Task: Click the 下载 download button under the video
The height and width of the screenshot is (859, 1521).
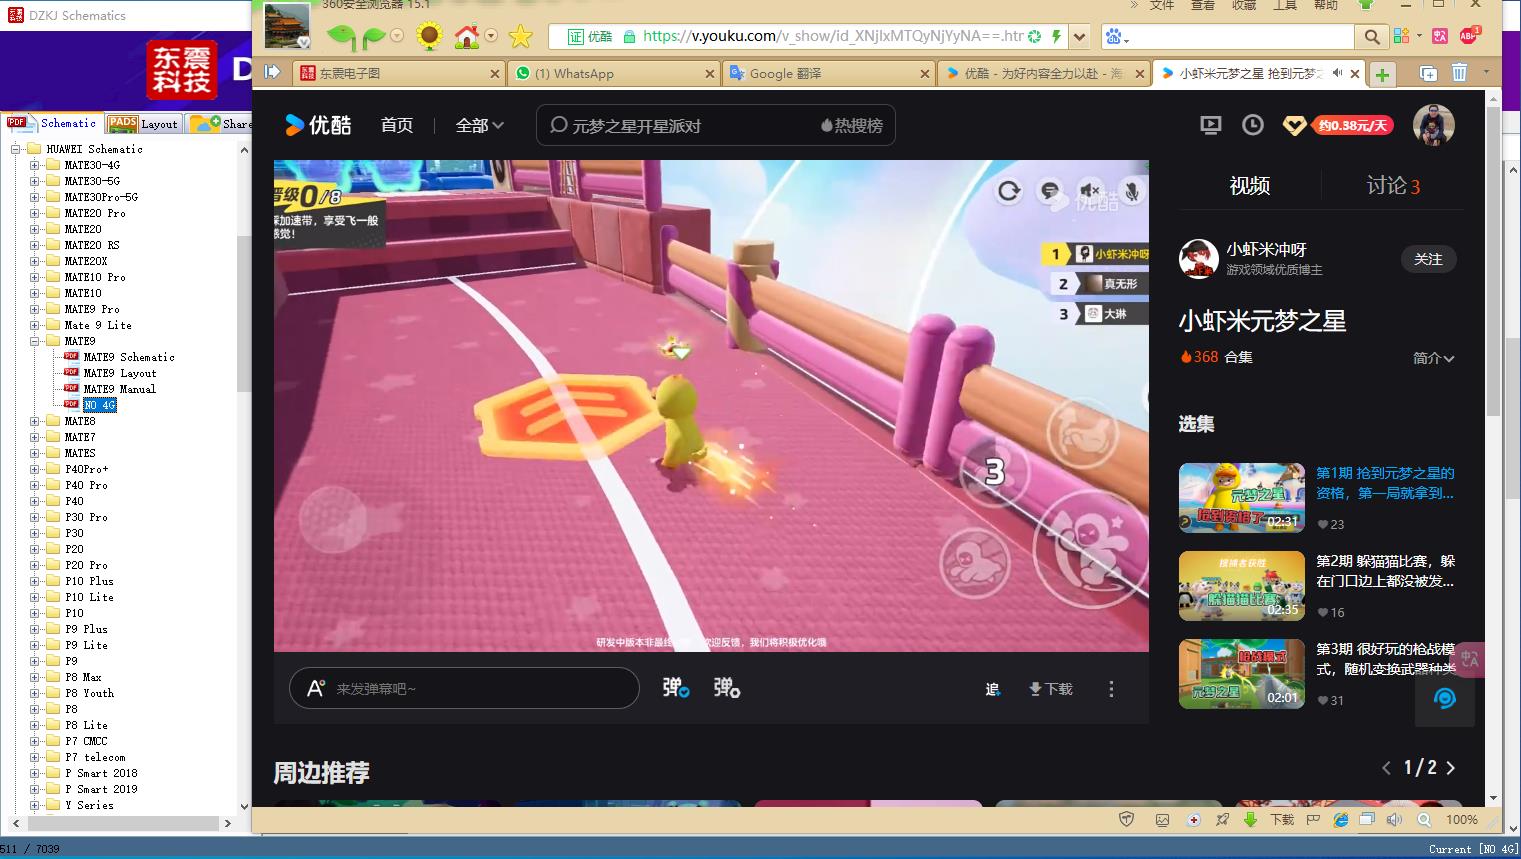Action: [x=1050, y=689]
